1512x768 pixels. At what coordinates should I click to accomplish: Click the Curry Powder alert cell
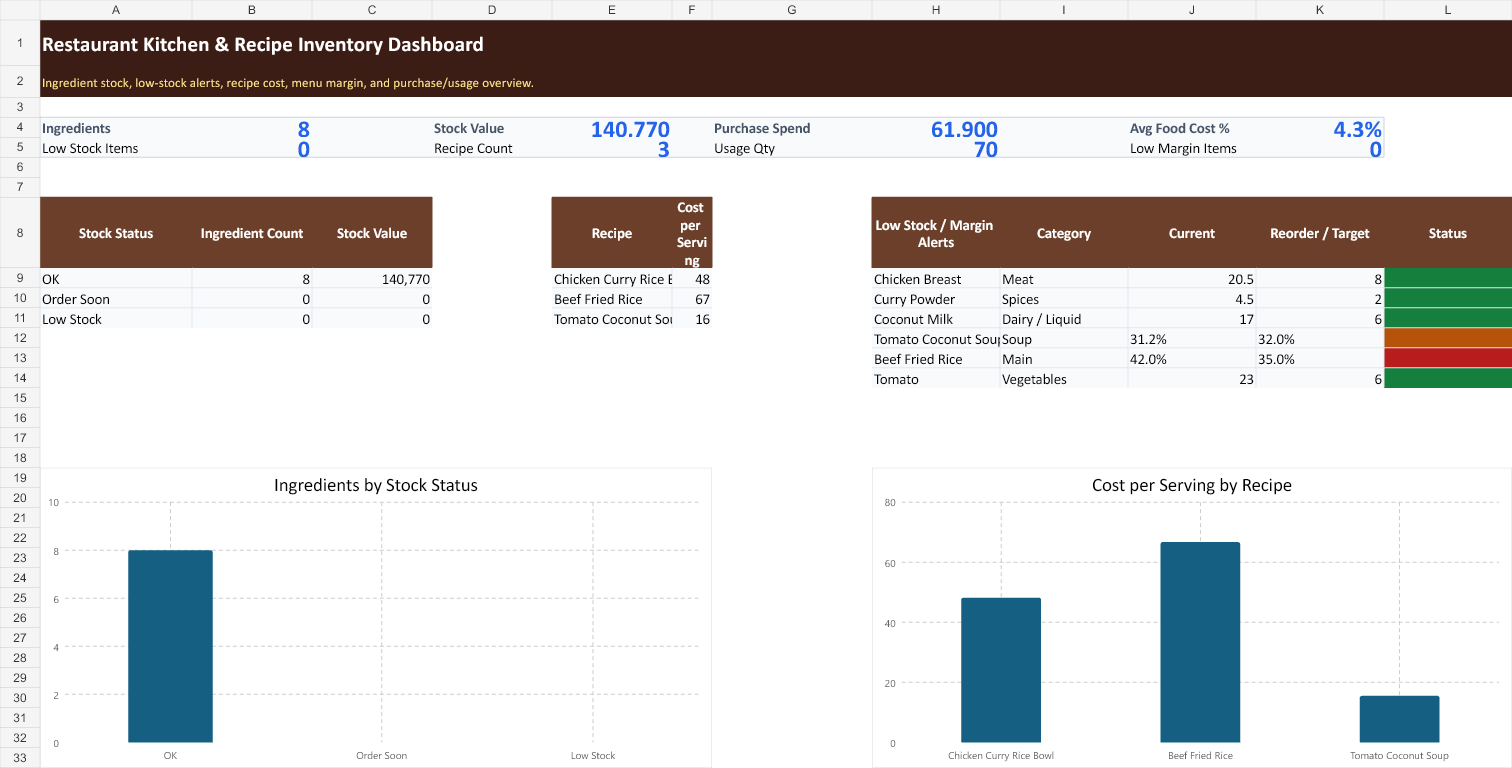[936, 299]
